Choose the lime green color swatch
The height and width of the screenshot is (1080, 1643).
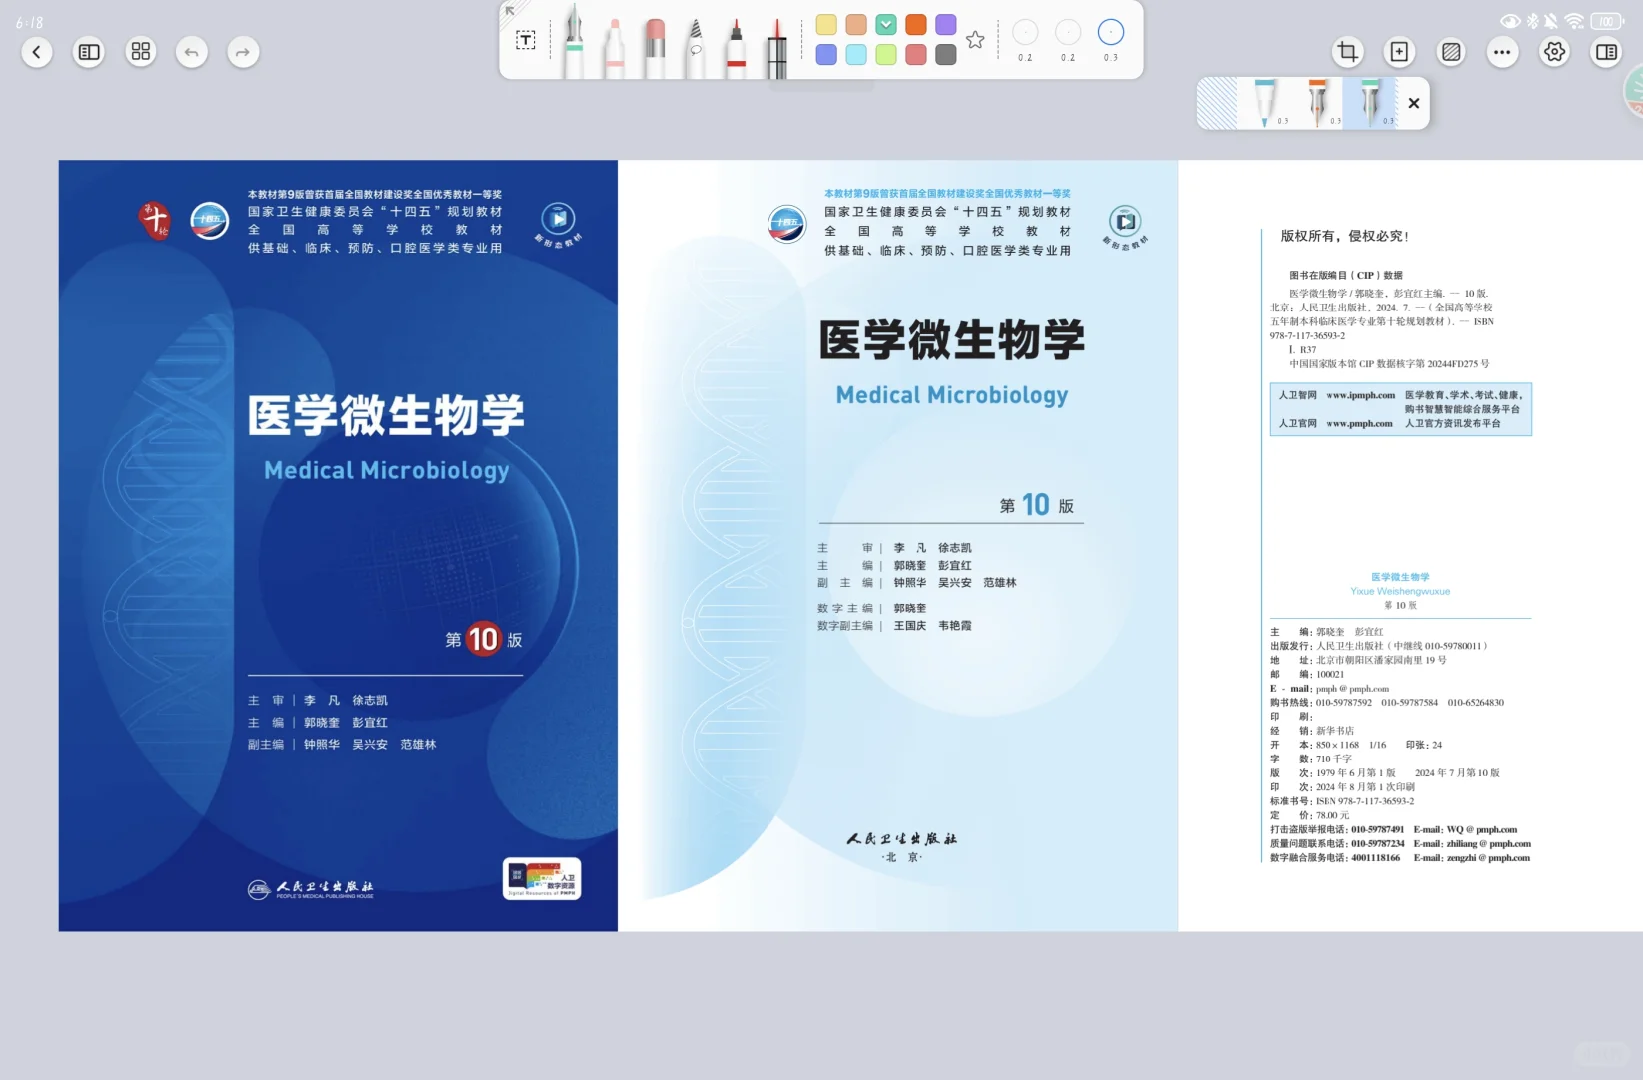886,55
